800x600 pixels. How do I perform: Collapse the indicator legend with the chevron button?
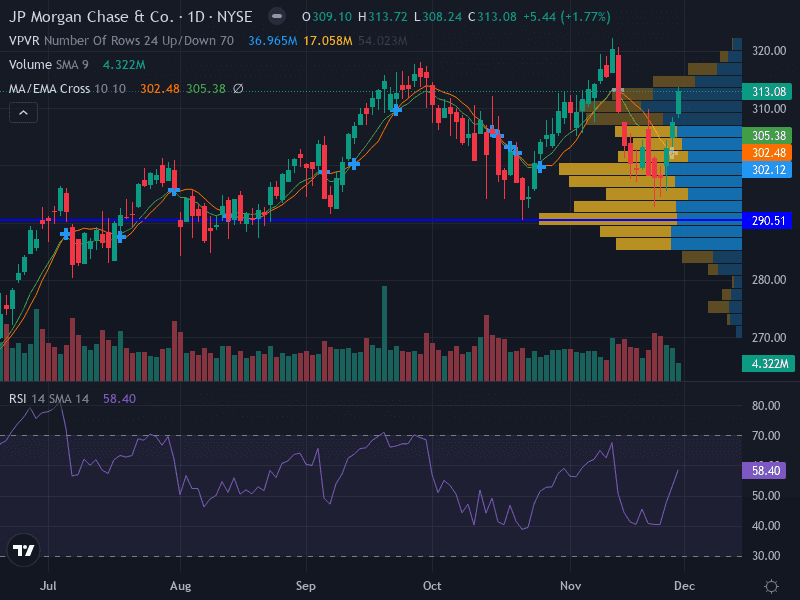coord(23,113)
